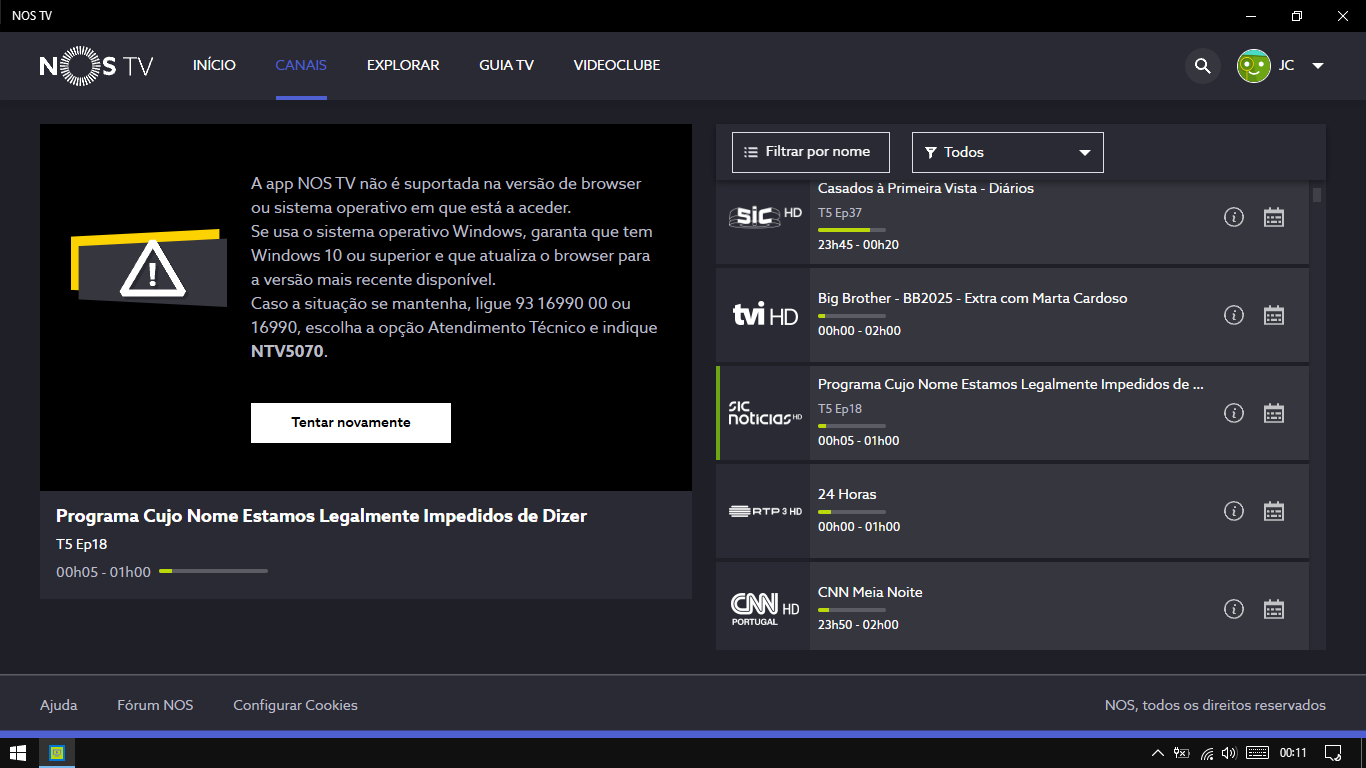Click the Tentar novamente button

pyautogui.click(x=351, y=422)
